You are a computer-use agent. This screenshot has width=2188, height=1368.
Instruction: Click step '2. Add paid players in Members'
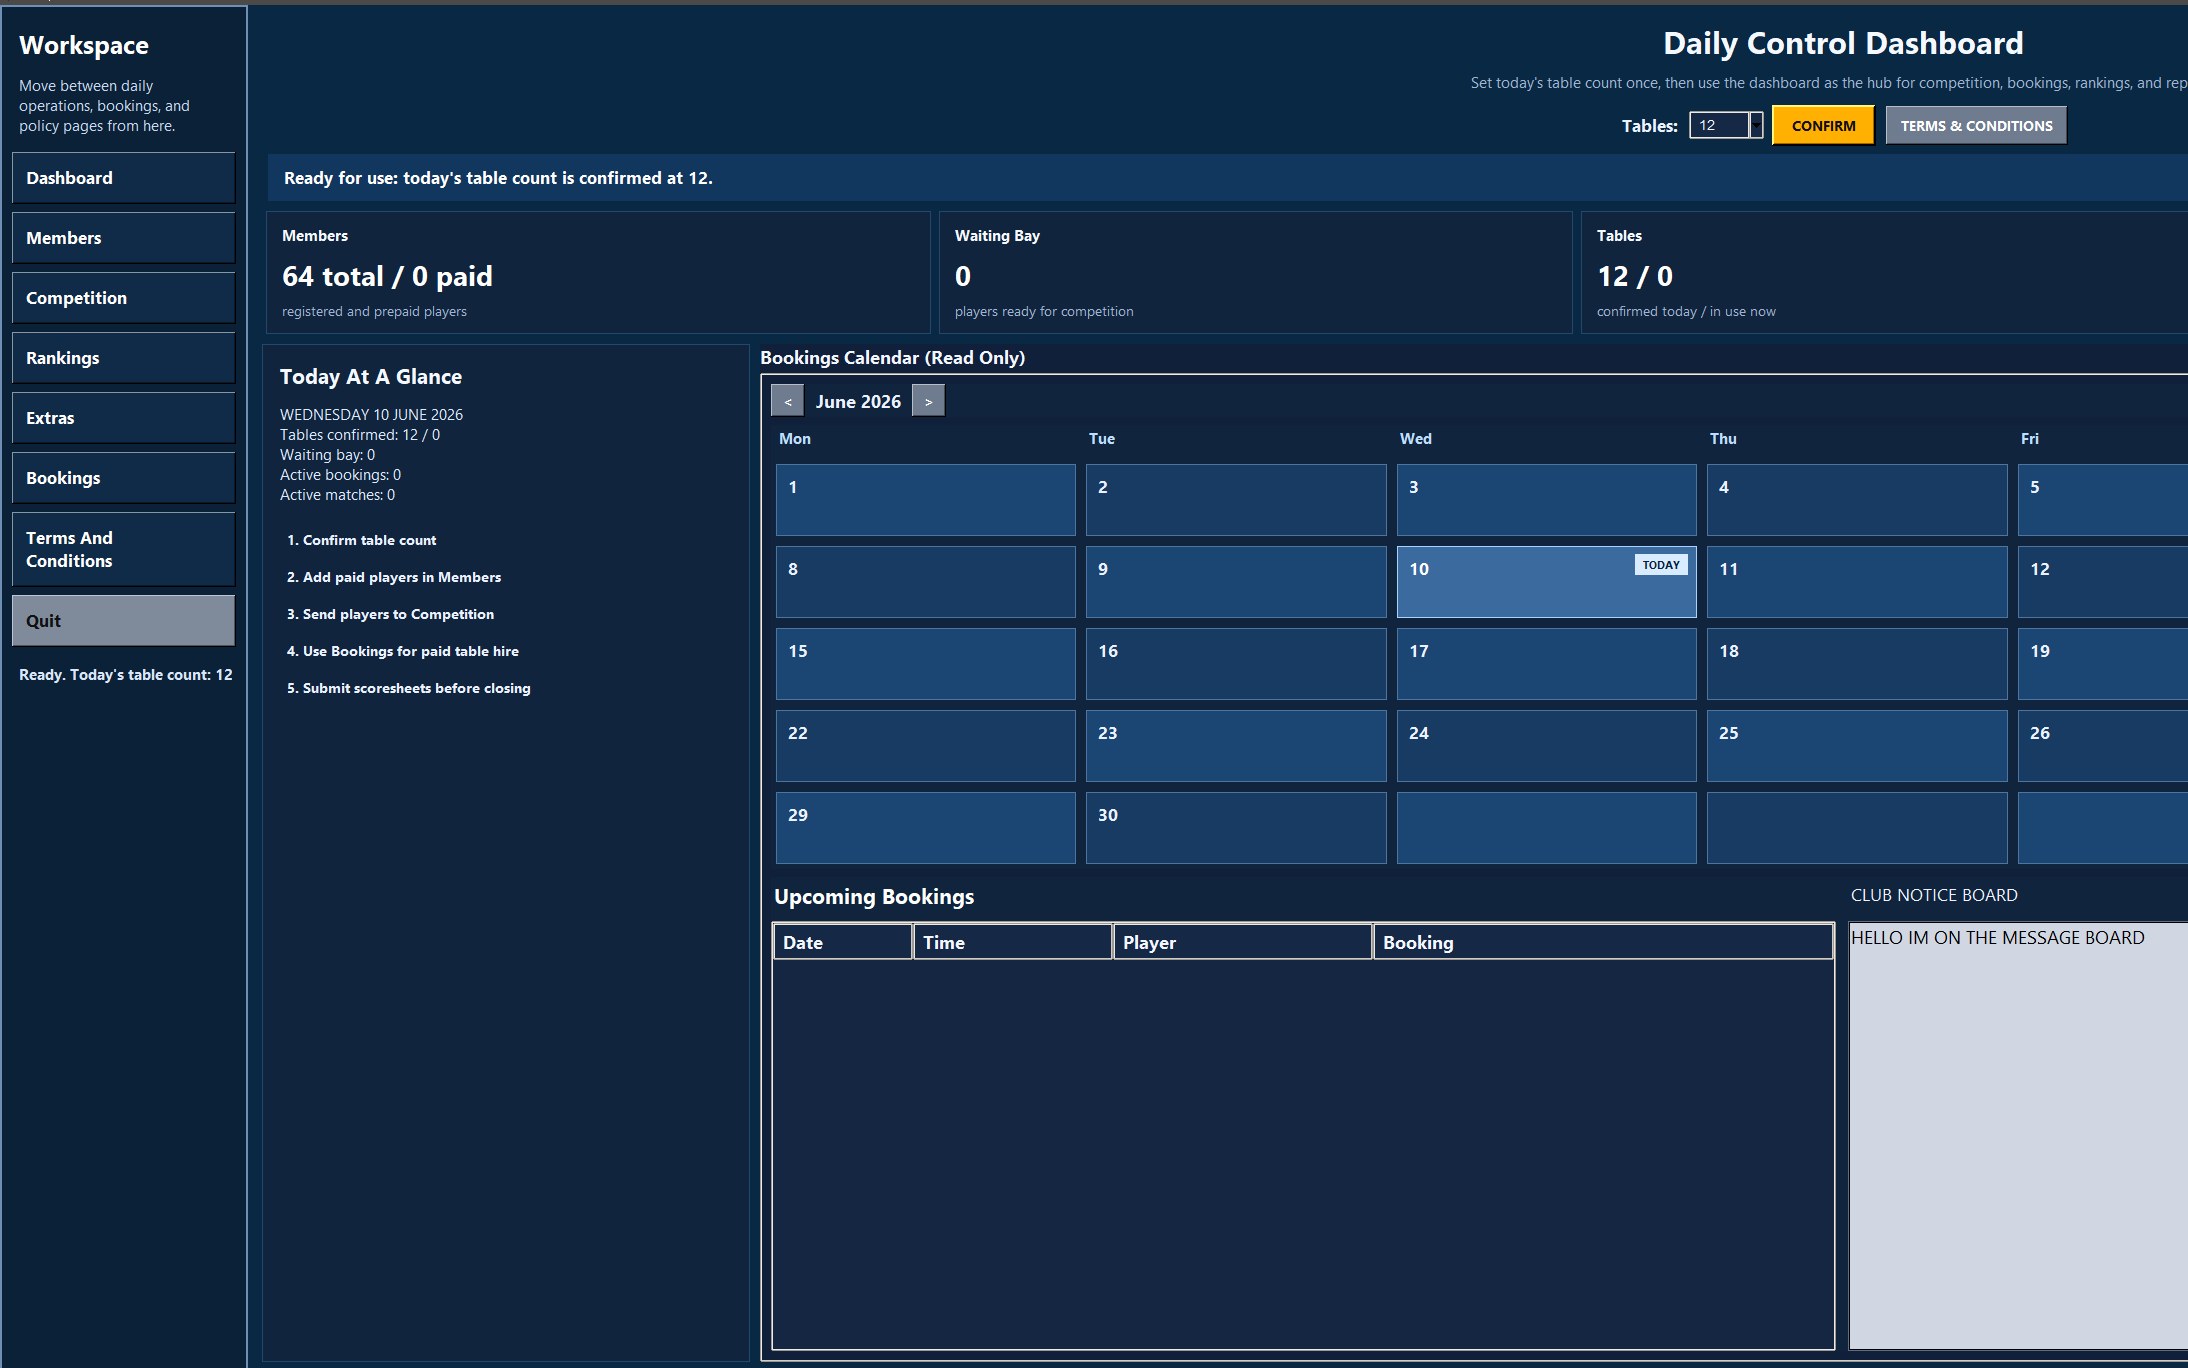(394, 577)
